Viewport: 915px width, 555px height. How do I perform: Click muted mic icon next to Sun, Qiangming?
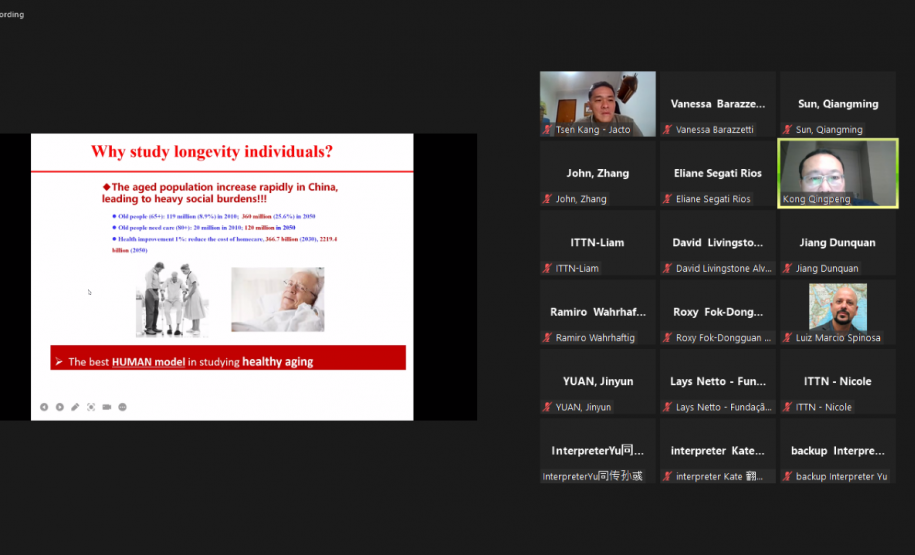tap(787, 130)
